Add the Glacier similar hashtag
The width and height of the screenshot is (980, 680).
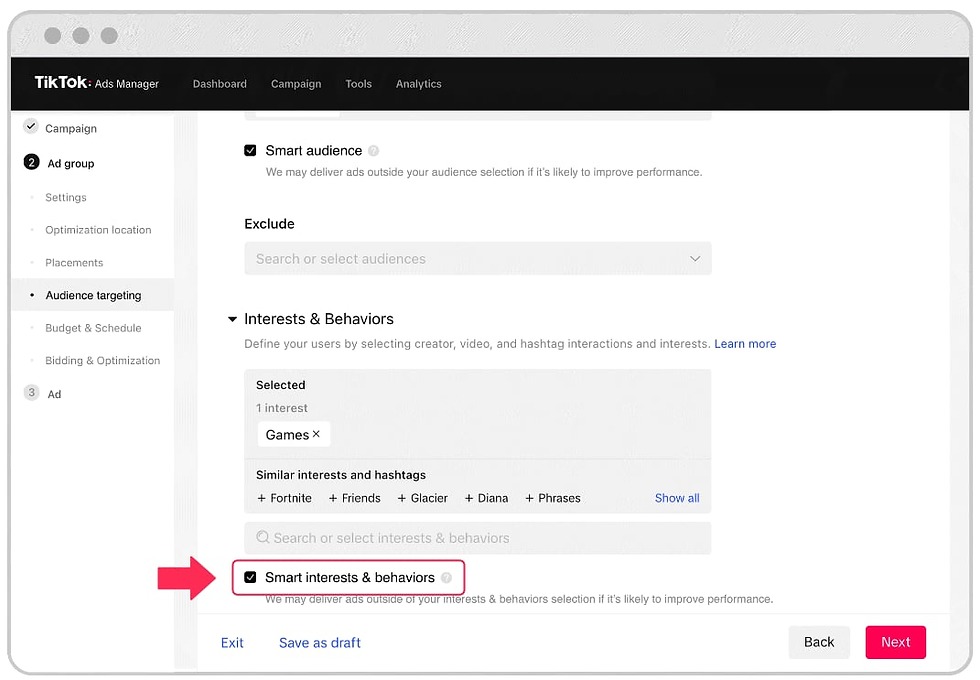pyautogui.click(x=422, y=498)
